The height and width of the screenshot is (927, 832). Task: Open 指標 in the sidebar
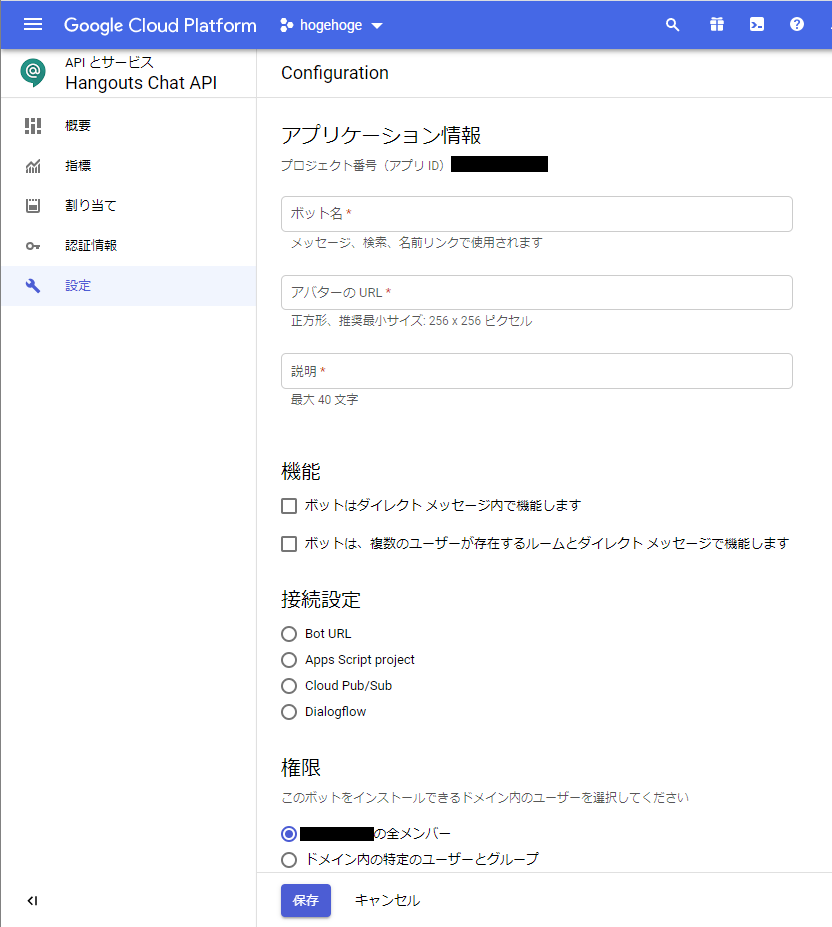point(128,166)
